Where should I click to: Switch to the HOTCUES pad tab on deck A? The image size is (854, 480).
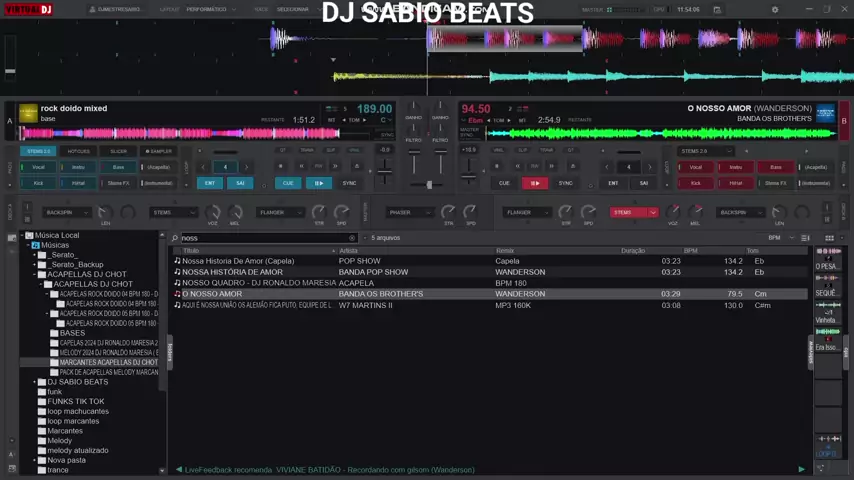click(x=78, y=151)
